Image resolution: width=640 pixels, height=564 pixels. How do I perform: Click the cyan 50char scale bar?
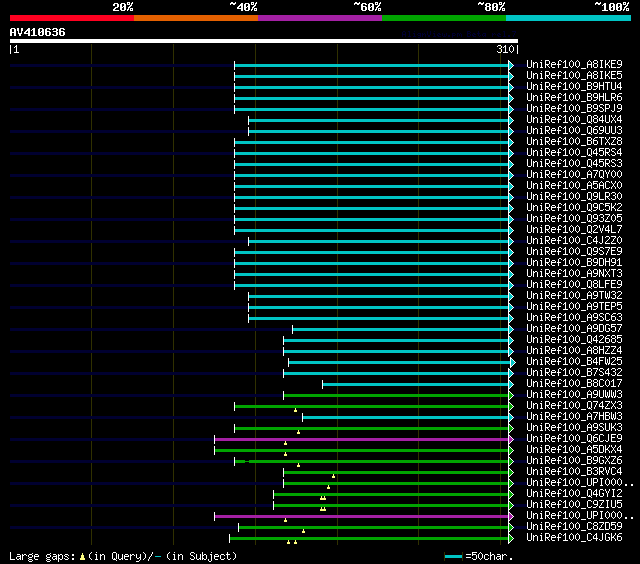coord(453,557)
